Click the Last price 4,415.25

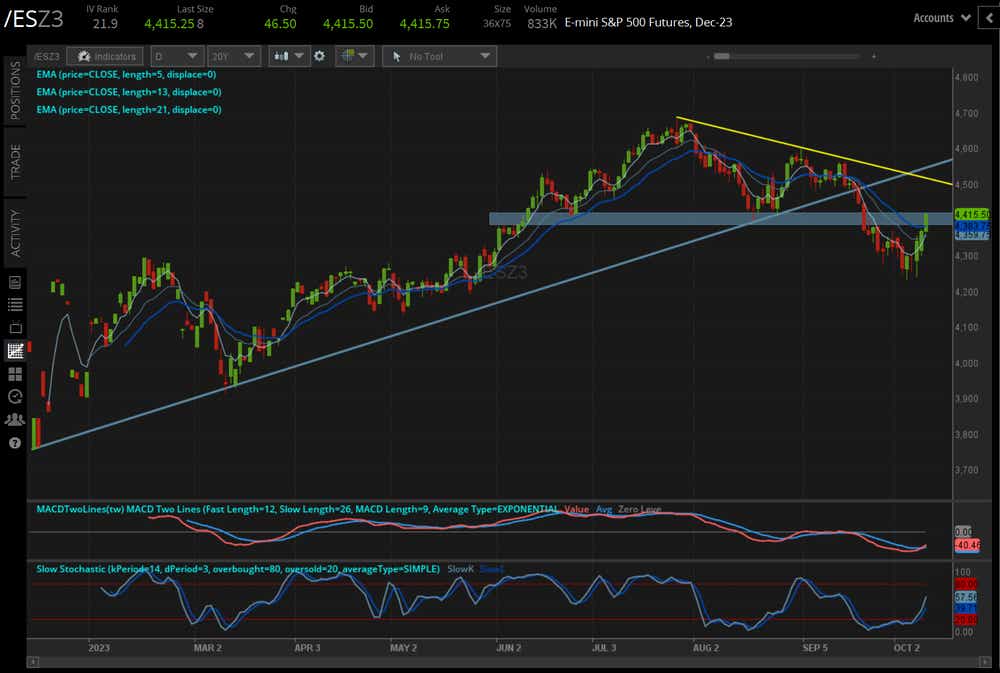pos(169,24)
